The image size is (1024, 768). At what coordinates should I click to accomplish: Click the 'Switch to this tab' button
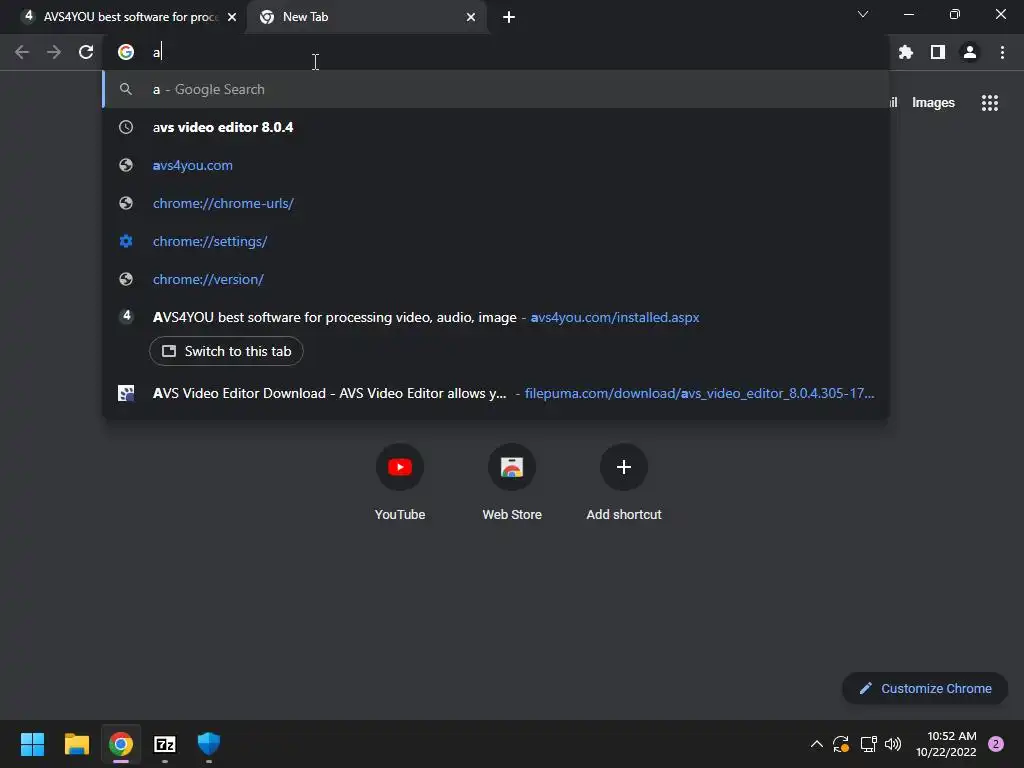pyautogui.click(x=226, y=351)
